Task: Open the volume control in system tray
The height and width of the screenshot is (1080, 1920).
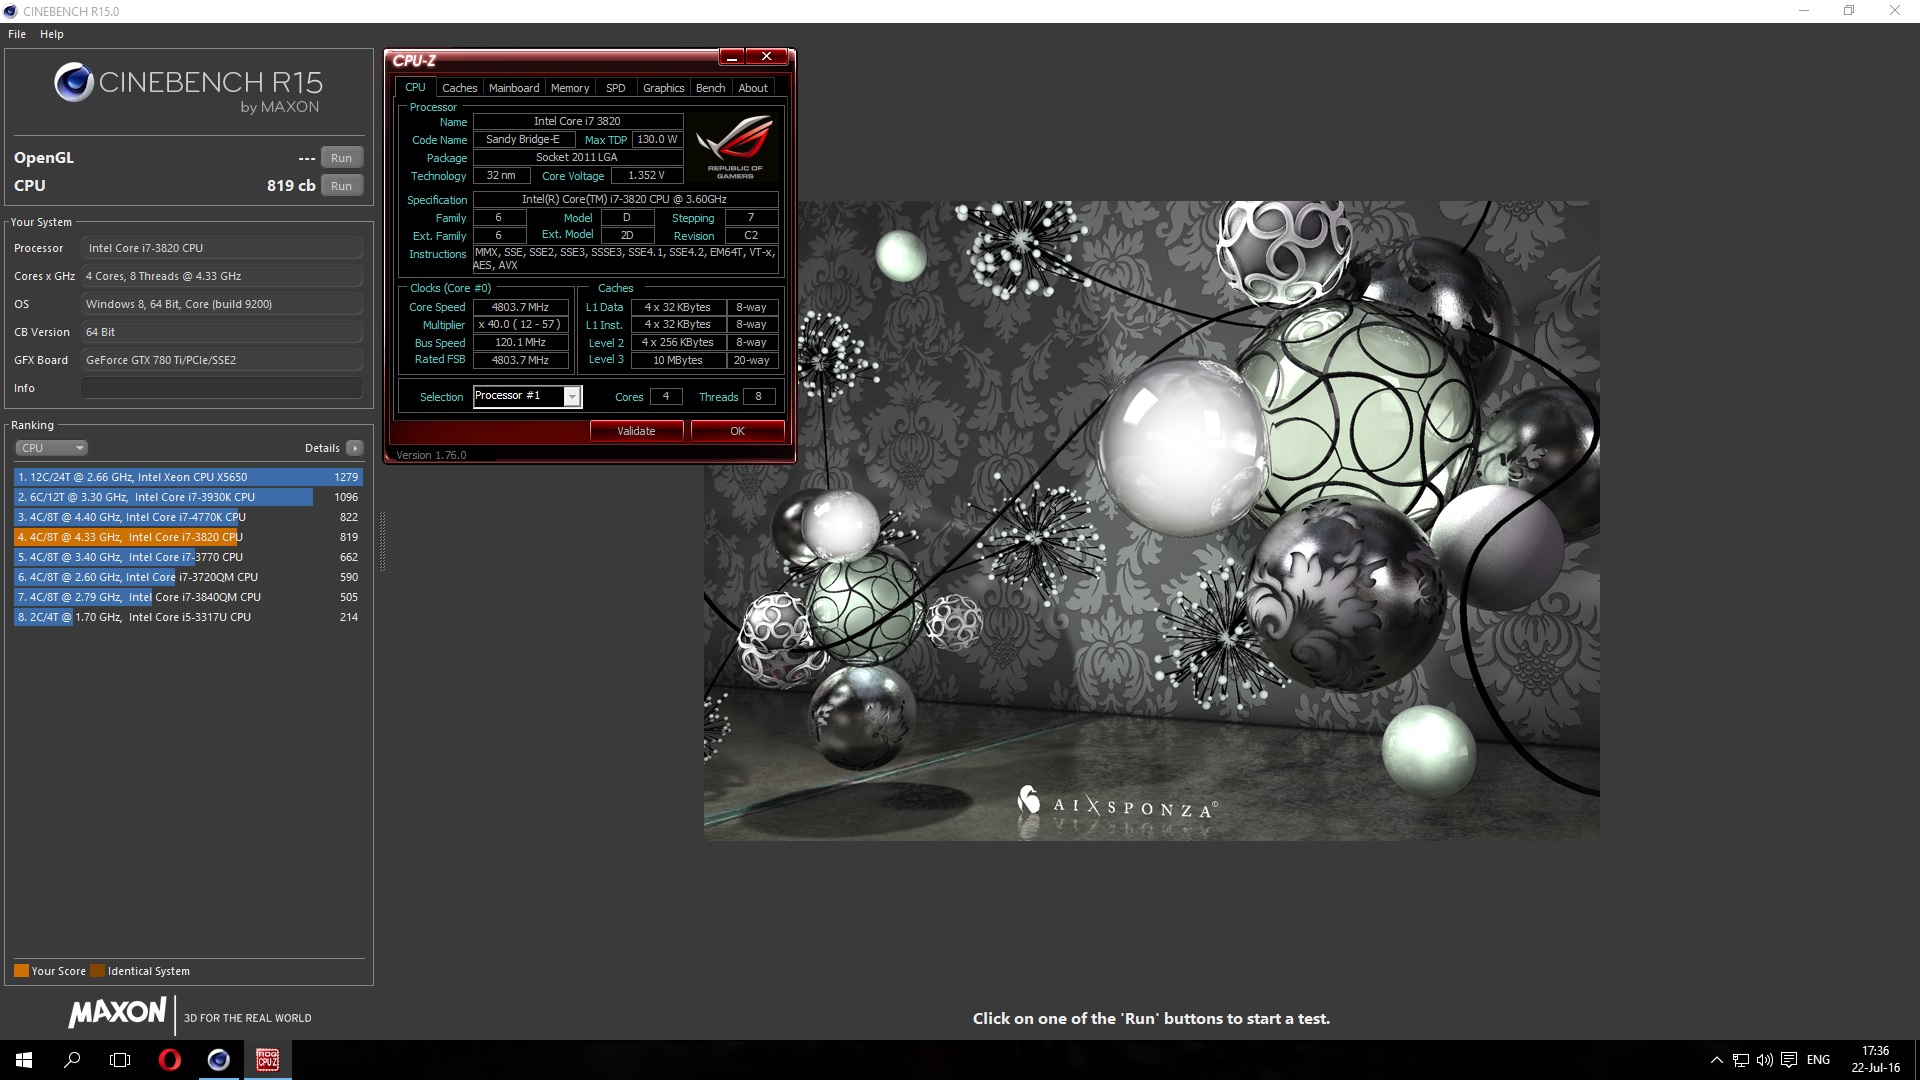Action: (x=1764, y=1060)
